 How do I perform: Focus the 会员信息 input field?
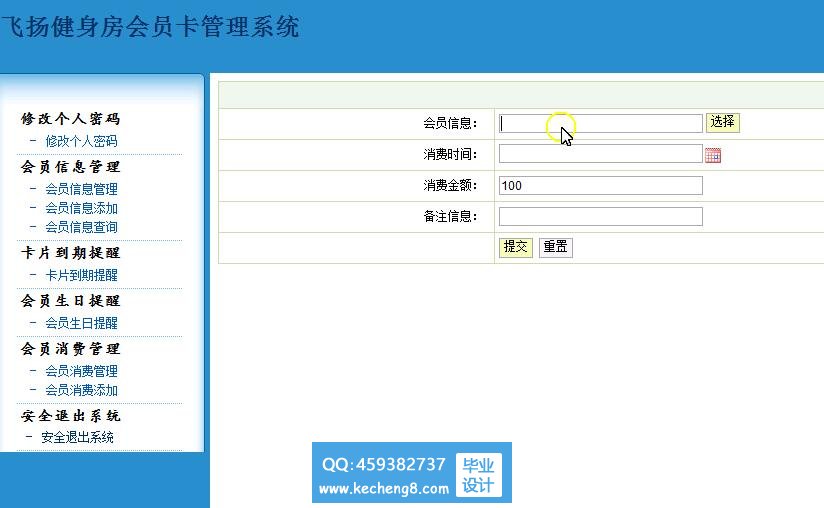click(601, 123)
